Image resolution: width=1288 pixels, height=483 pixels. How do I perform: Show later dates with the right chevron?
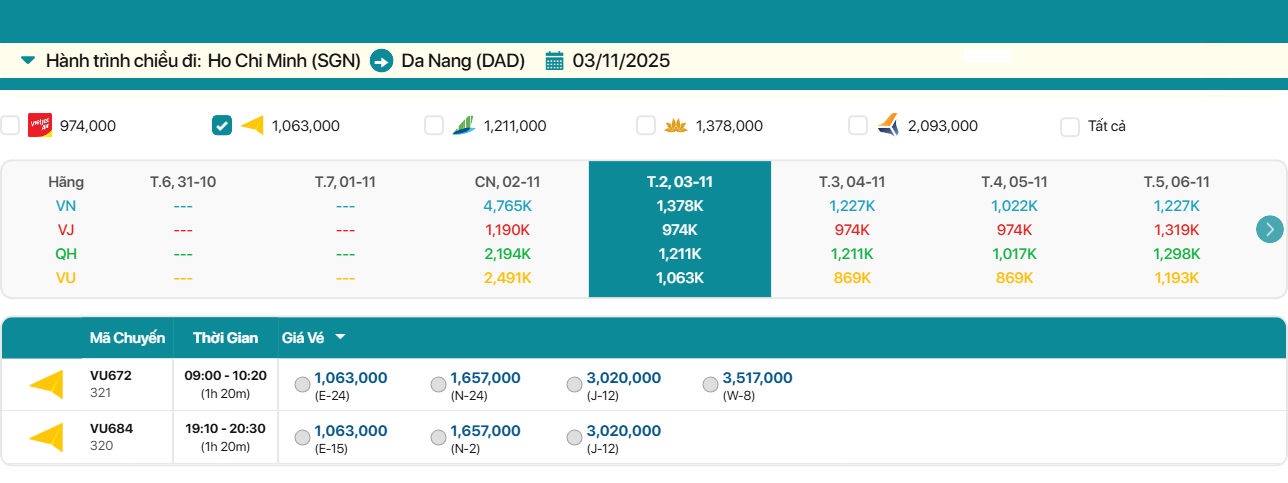[x=1269, y=229]
